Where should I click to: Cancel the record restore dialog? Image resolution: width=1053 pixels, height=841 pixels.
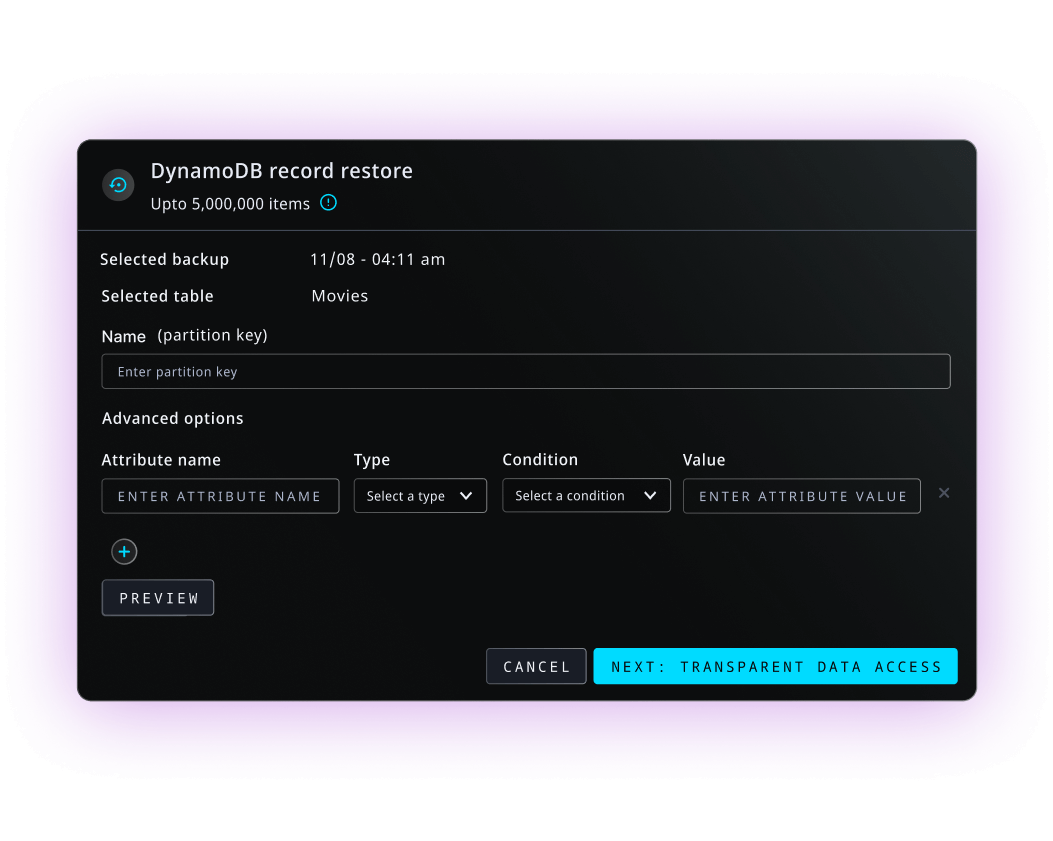coord(536,666)
